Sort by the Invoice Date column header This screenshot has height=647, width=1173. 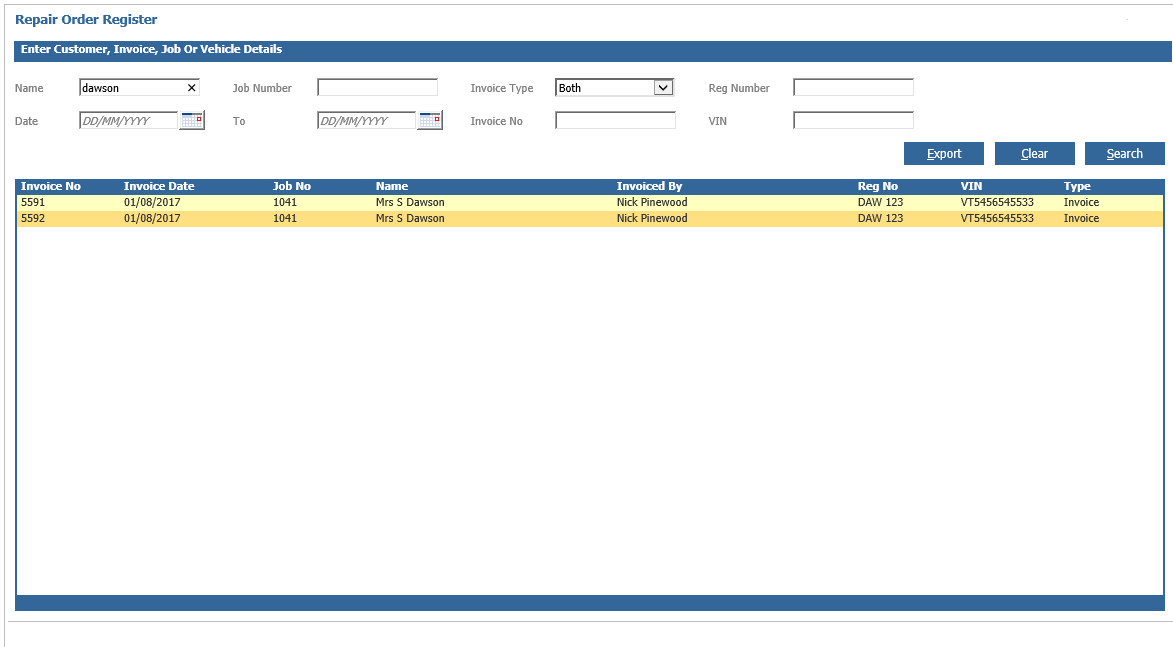pyautogui.click(x=159, y=186)
